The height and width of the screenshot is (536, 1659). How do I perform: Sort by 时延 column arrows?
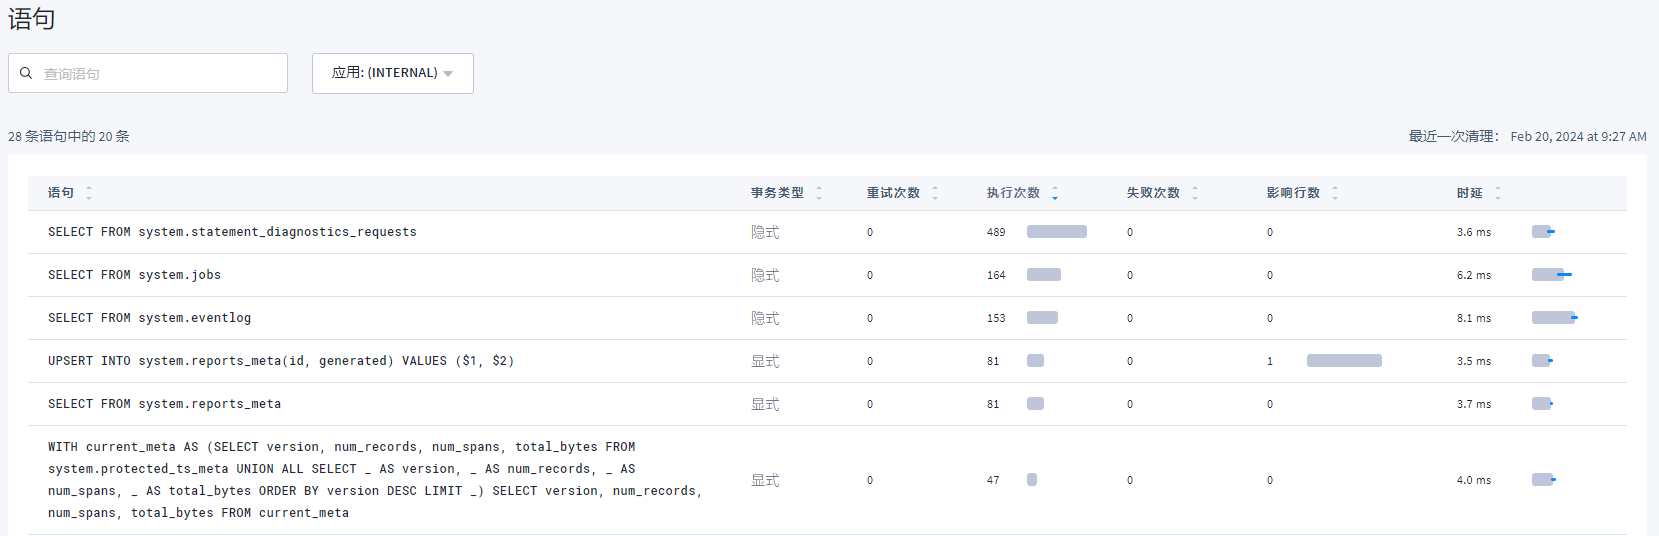1498,193
